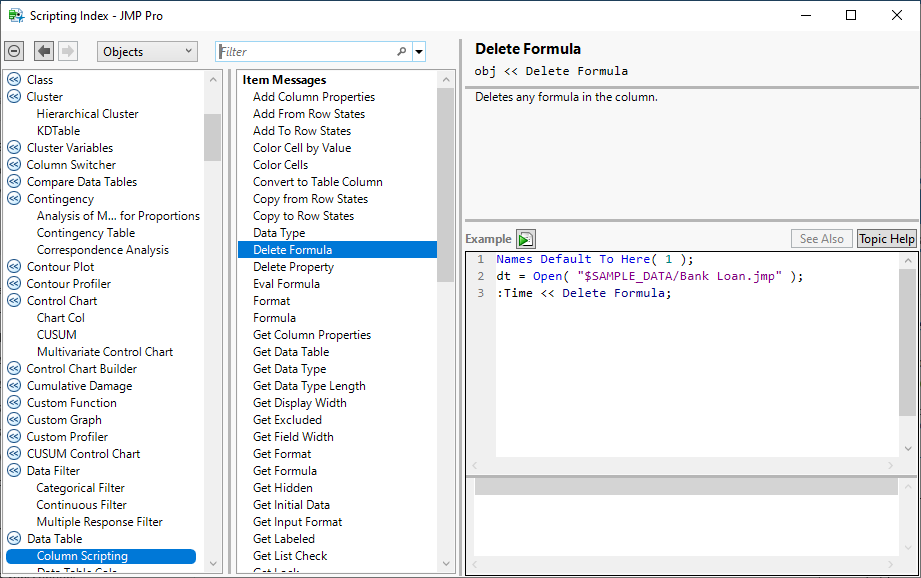Select Column Scripting in the object tree

pos(101,556)
